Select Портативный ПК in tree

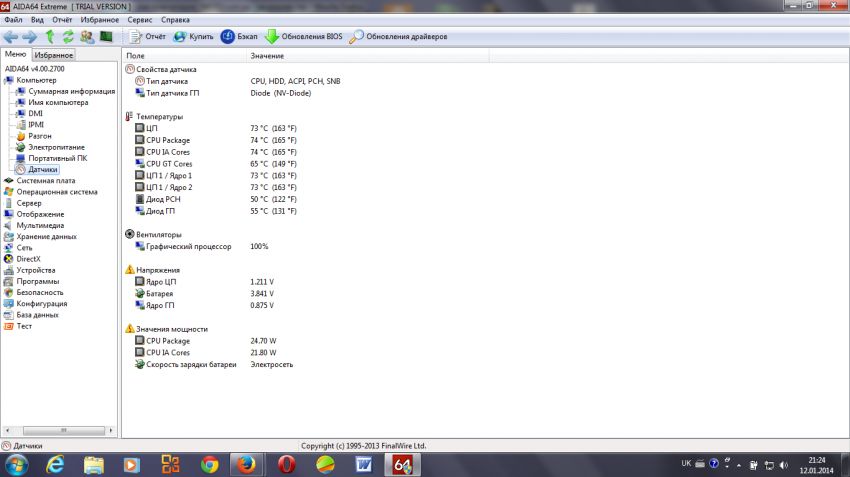(57, 158)
